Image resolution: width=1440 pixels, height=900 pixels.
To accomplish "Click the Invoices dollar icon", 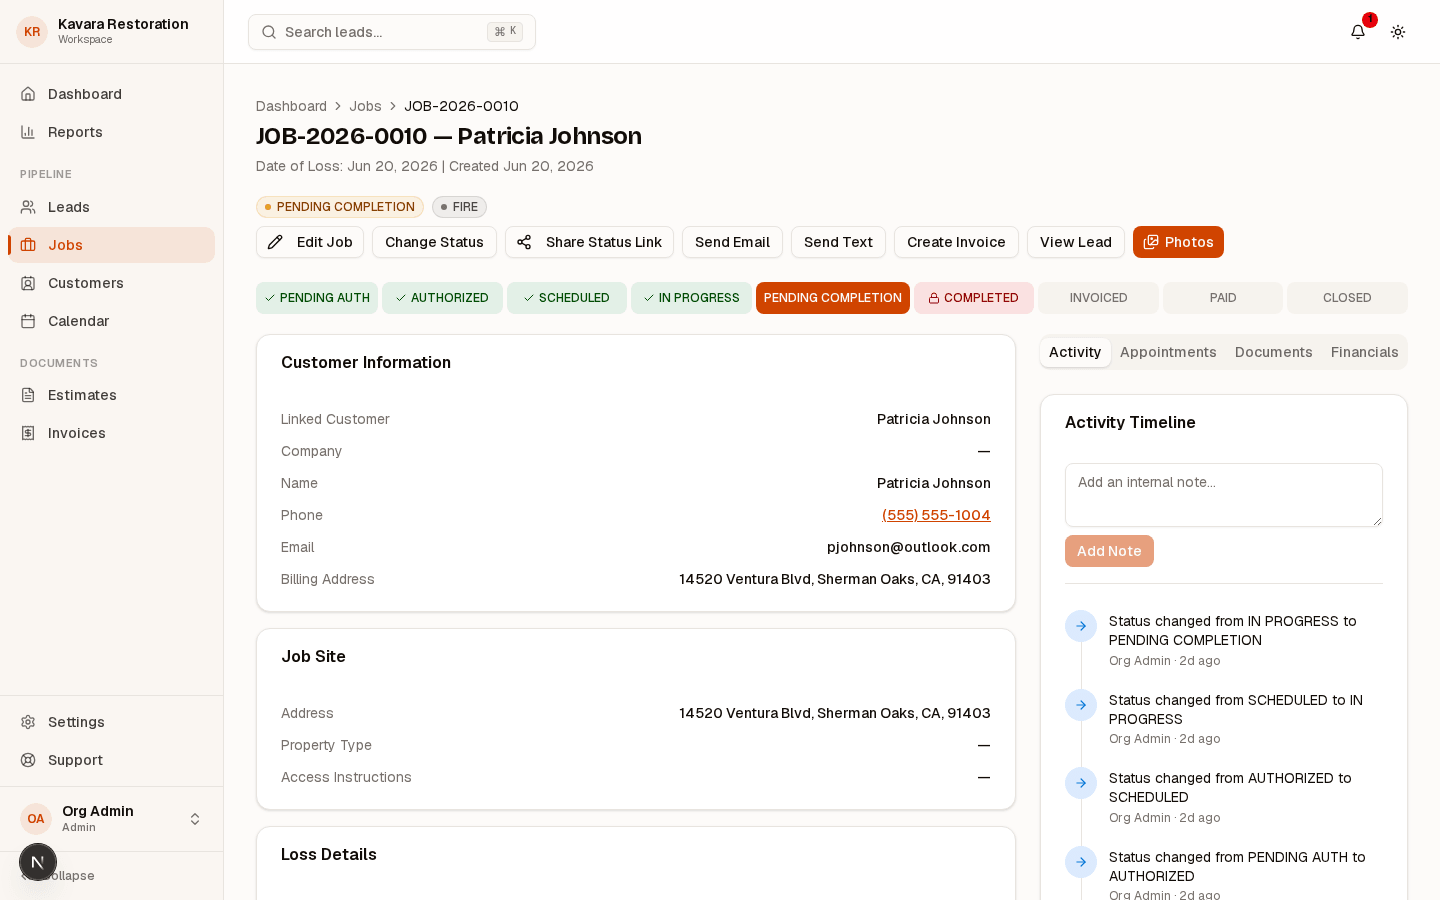I will pyautogui.click(x=28, y=433).
